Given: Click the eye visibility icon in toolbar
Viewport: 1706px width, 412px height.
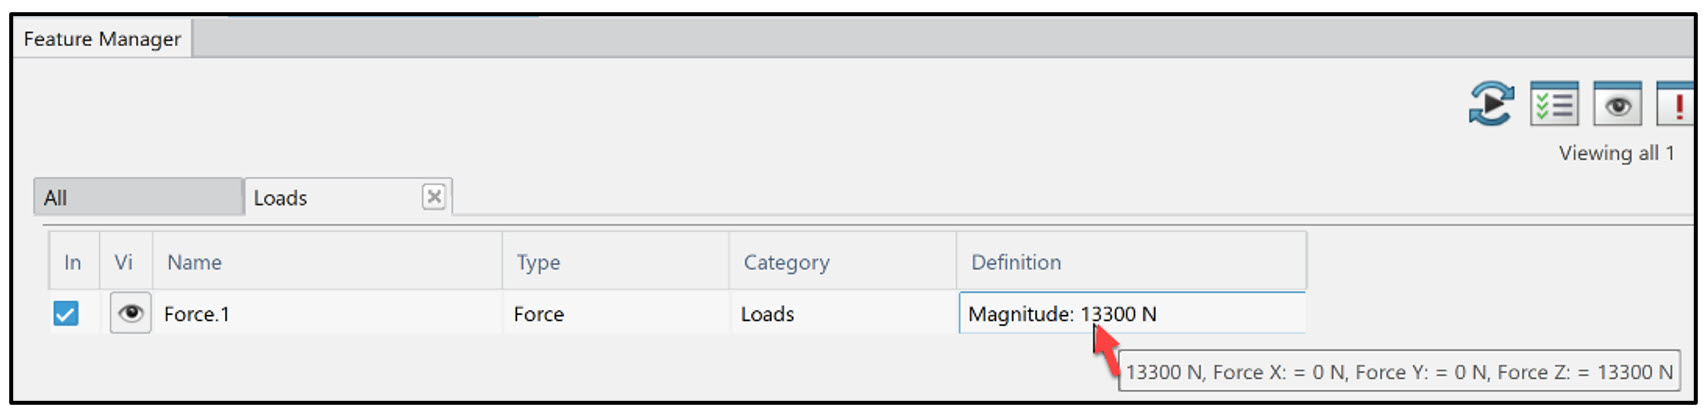Looking at the screenshot, I should tap(1617, 104).
